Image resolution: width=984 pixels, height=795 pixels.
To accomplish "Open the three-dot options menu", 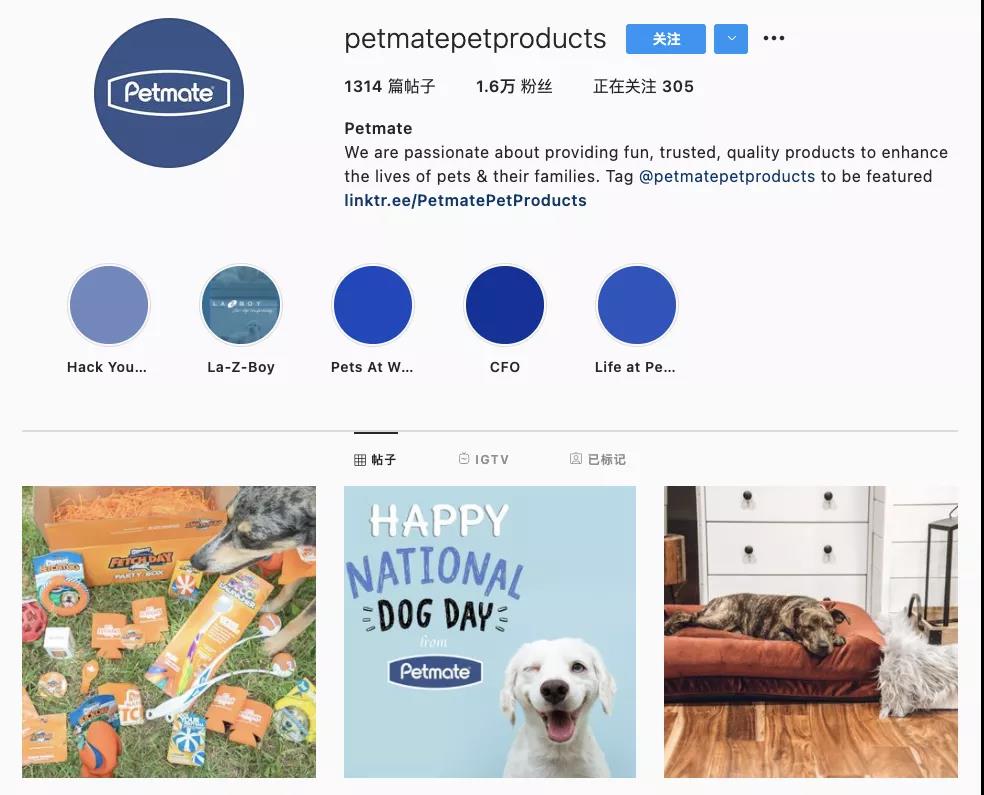I will pos(773,38).
